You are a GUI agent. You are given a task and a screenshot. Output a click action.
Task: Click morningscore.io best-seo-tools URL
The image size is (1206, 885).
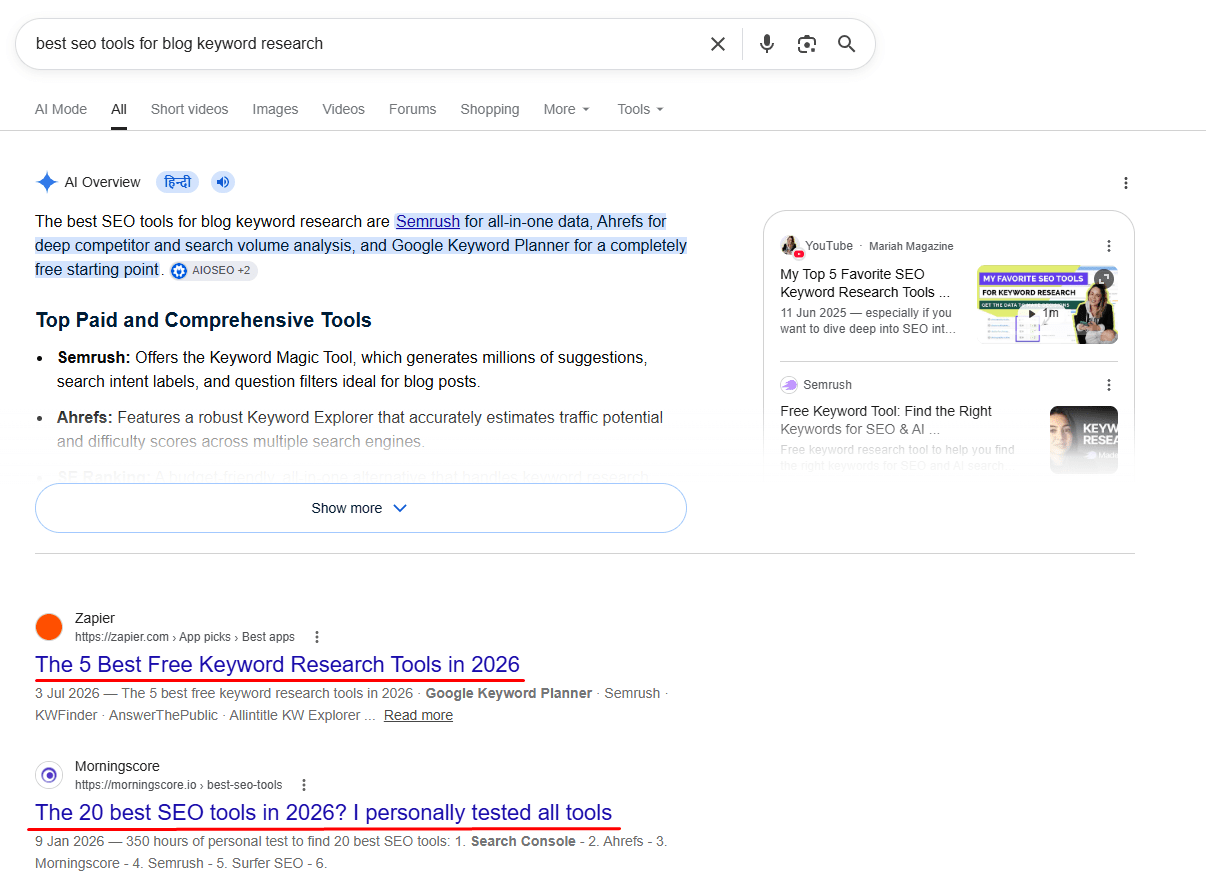coord(179,785)
